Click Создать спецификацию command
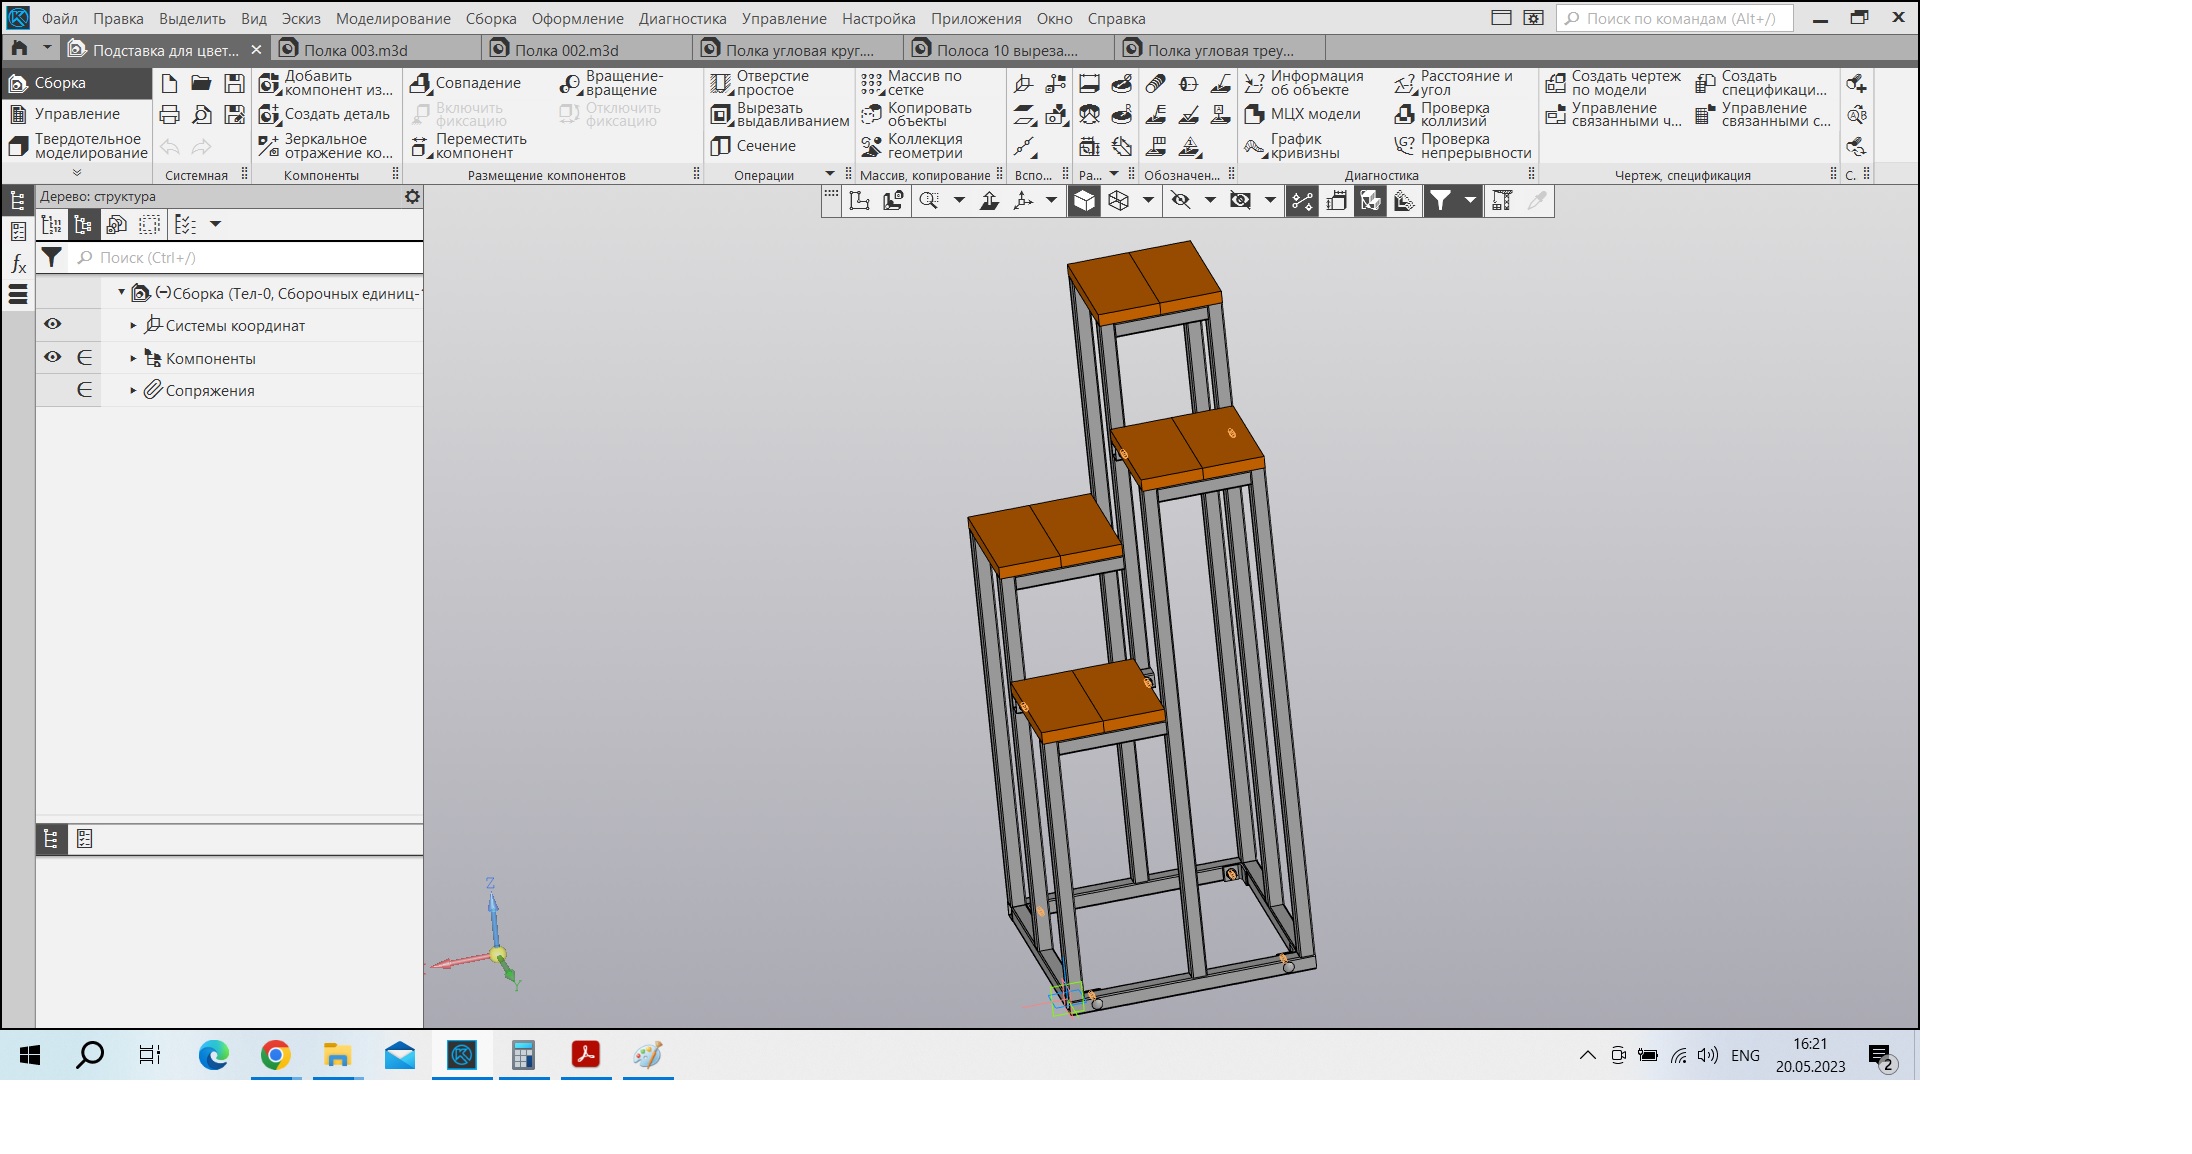The image size is (2192, 1154). click(1762, 83)
